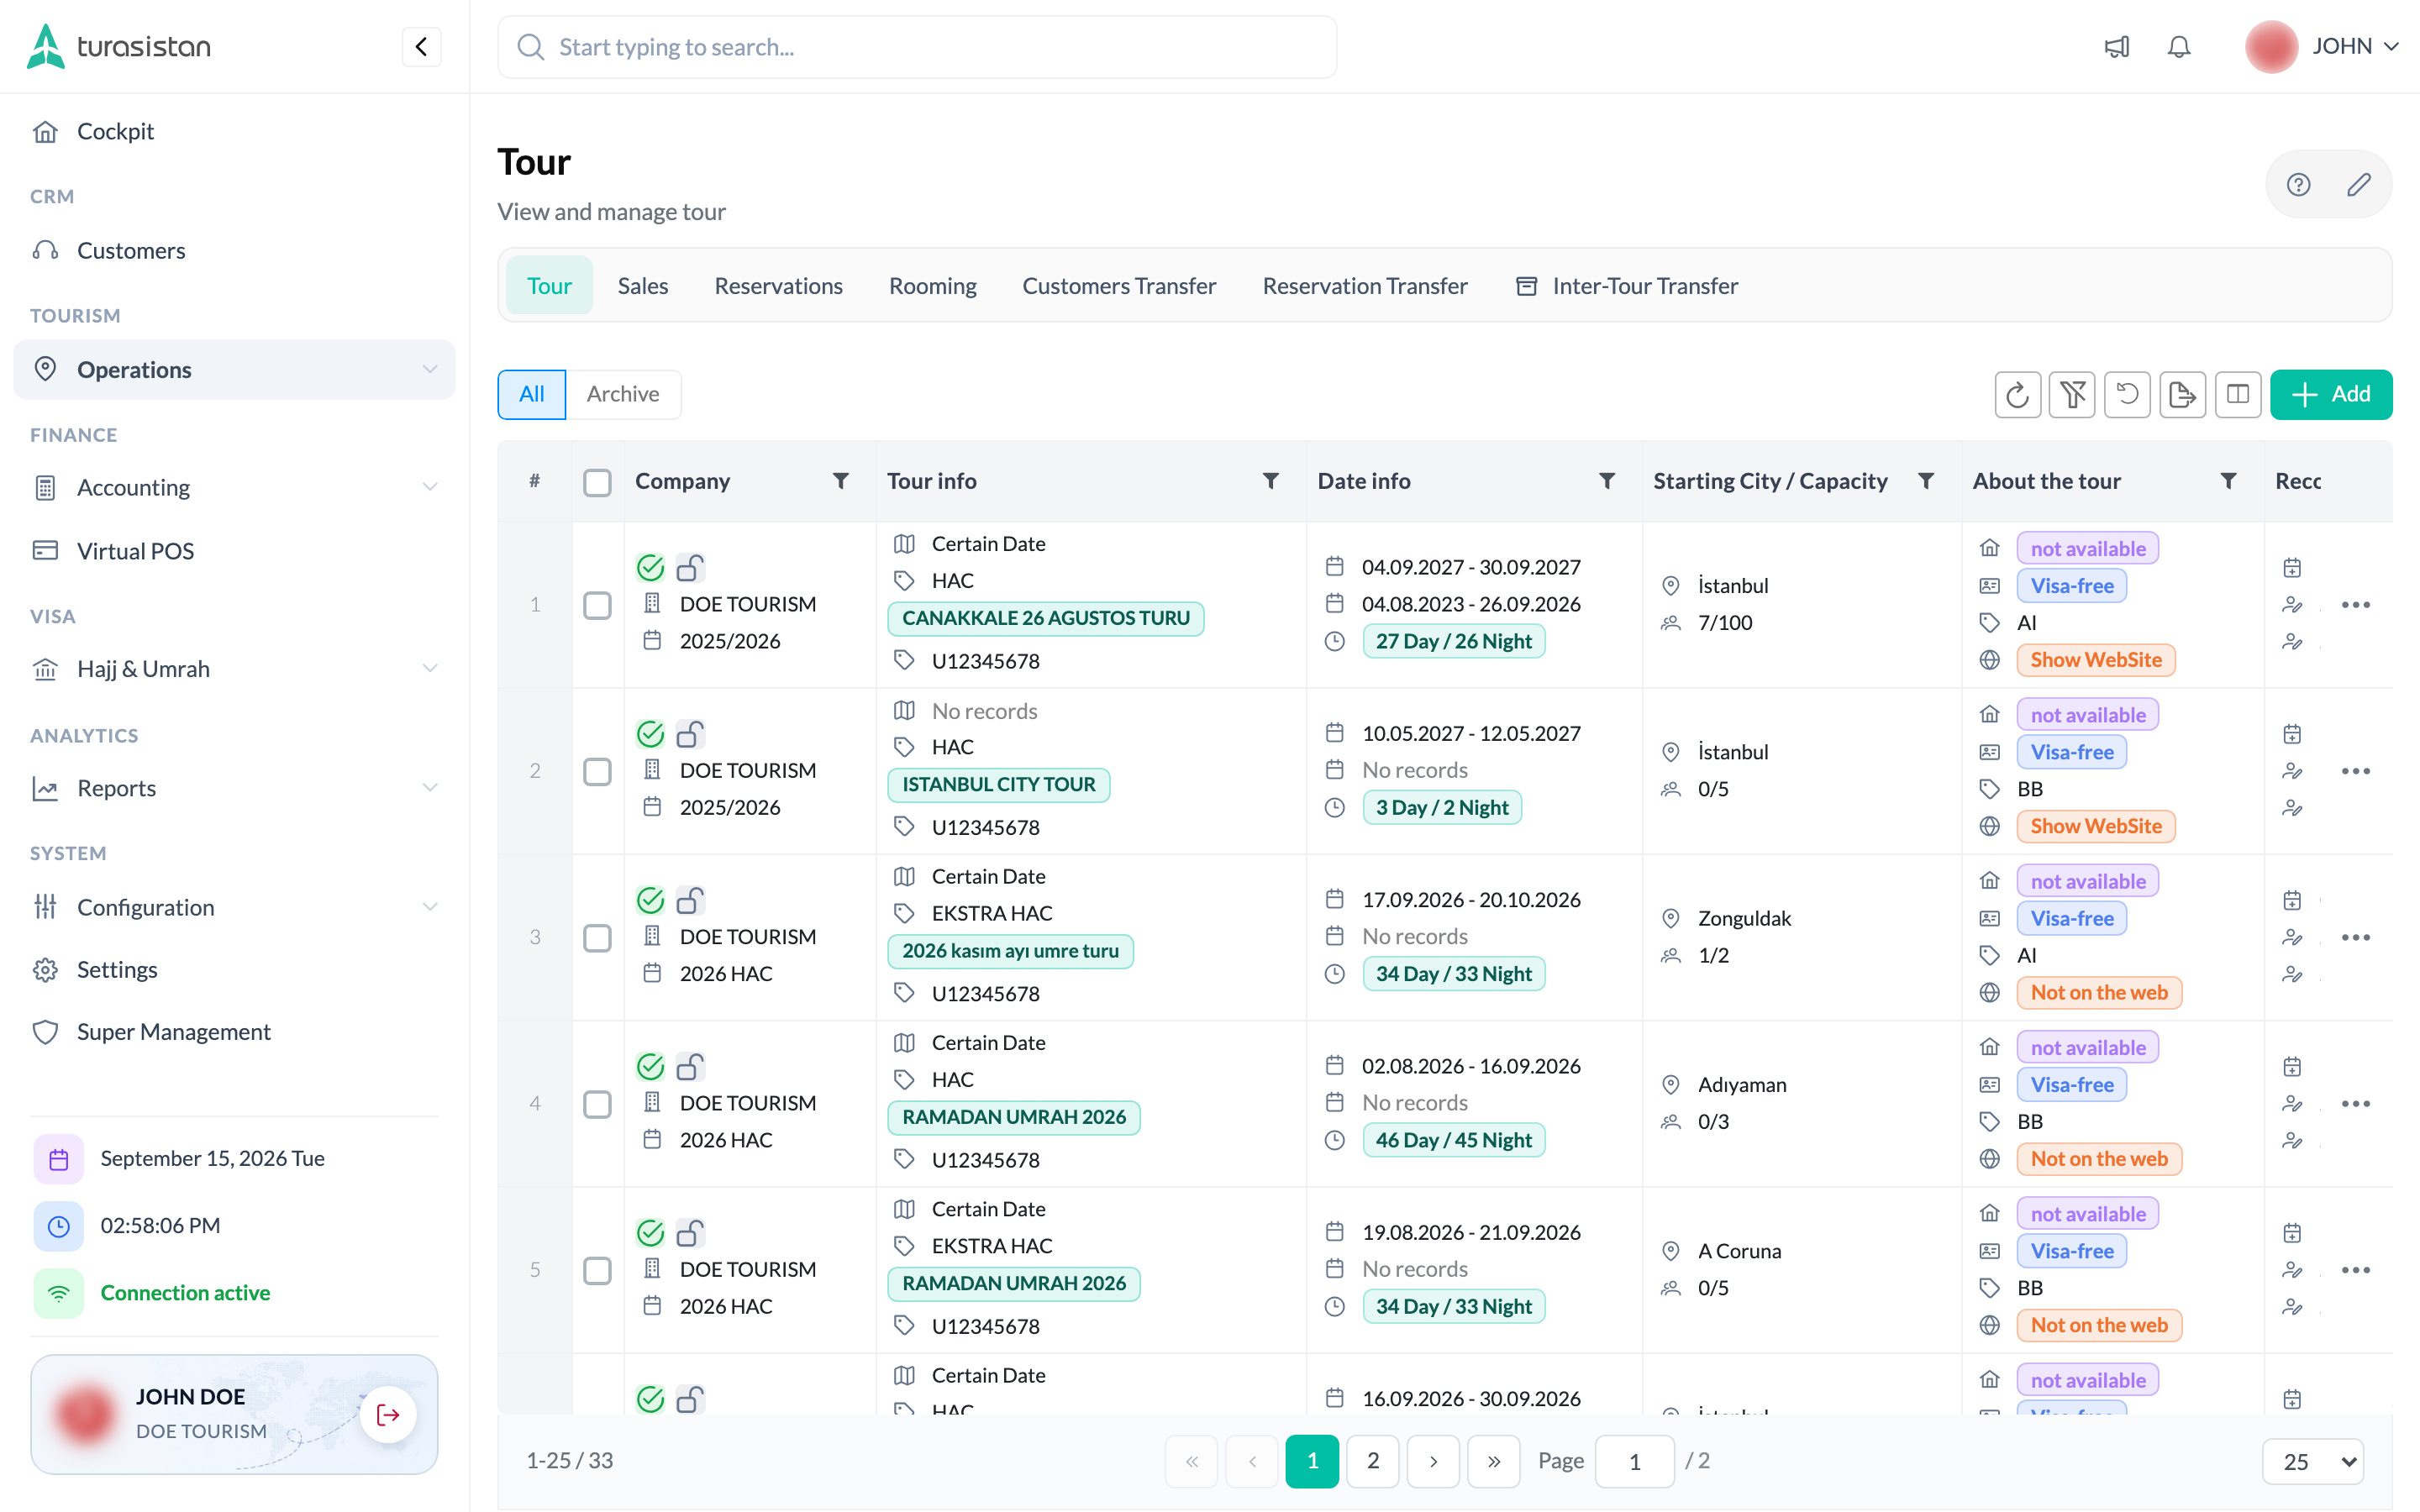Open the column chooser icon
Viewport: 2420px width, 1512px height.
point(2238,394)
